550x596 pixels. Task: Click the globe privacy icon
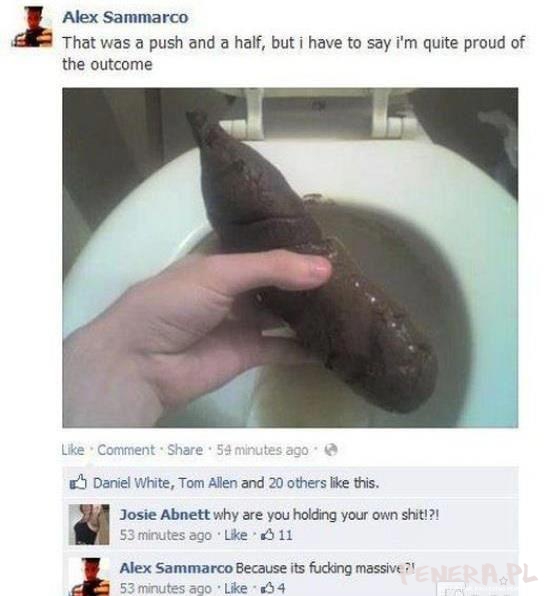tap(331, 450)
